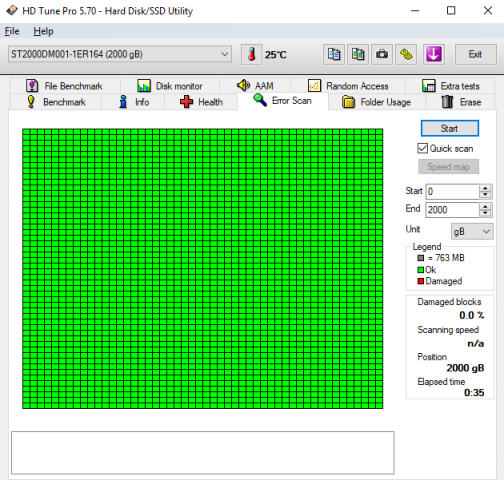The width and height of the screenshot is (504, 480).
Task: Open the AAM tab
Action: pyautogui.click(x=255, y=86)
